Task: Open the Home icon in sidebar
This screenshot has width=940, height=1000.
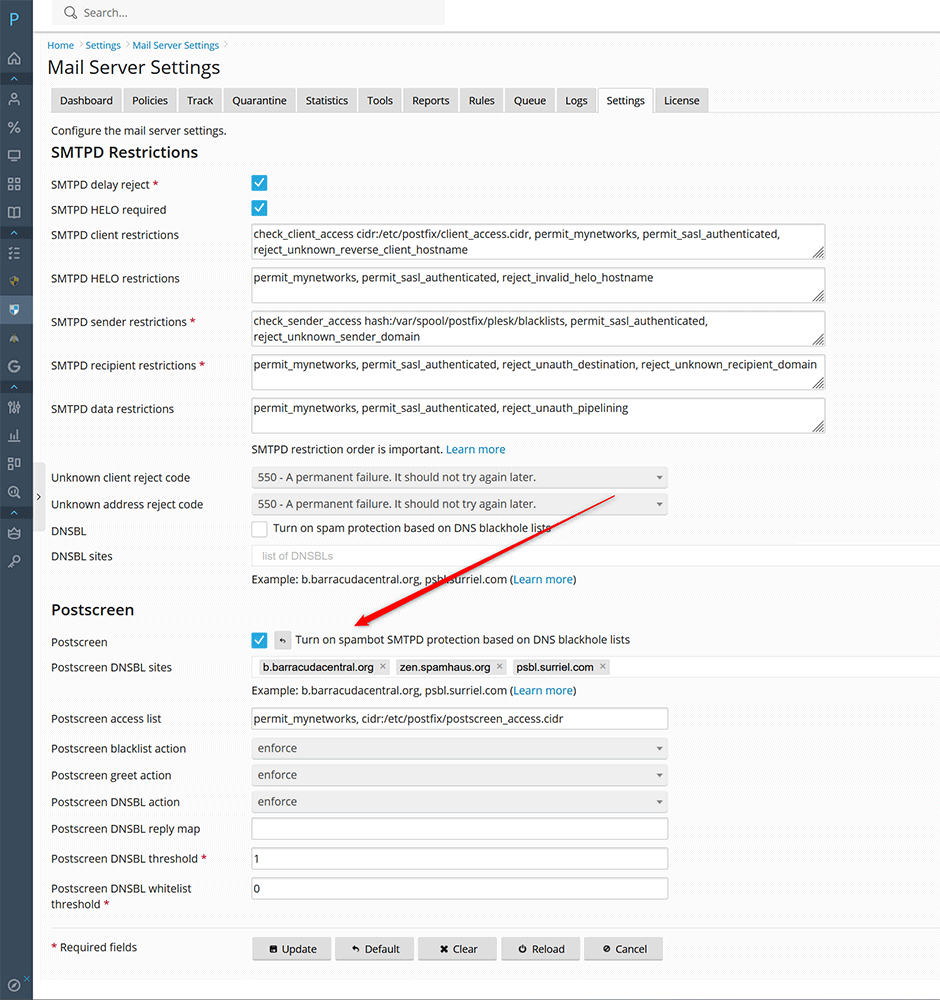Action: coord(14,59)
